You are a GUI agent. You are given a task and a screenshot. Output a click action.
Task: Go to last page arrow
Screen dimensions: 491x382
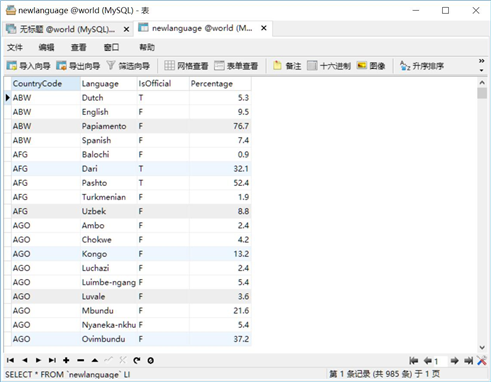[x=468, y=360]
